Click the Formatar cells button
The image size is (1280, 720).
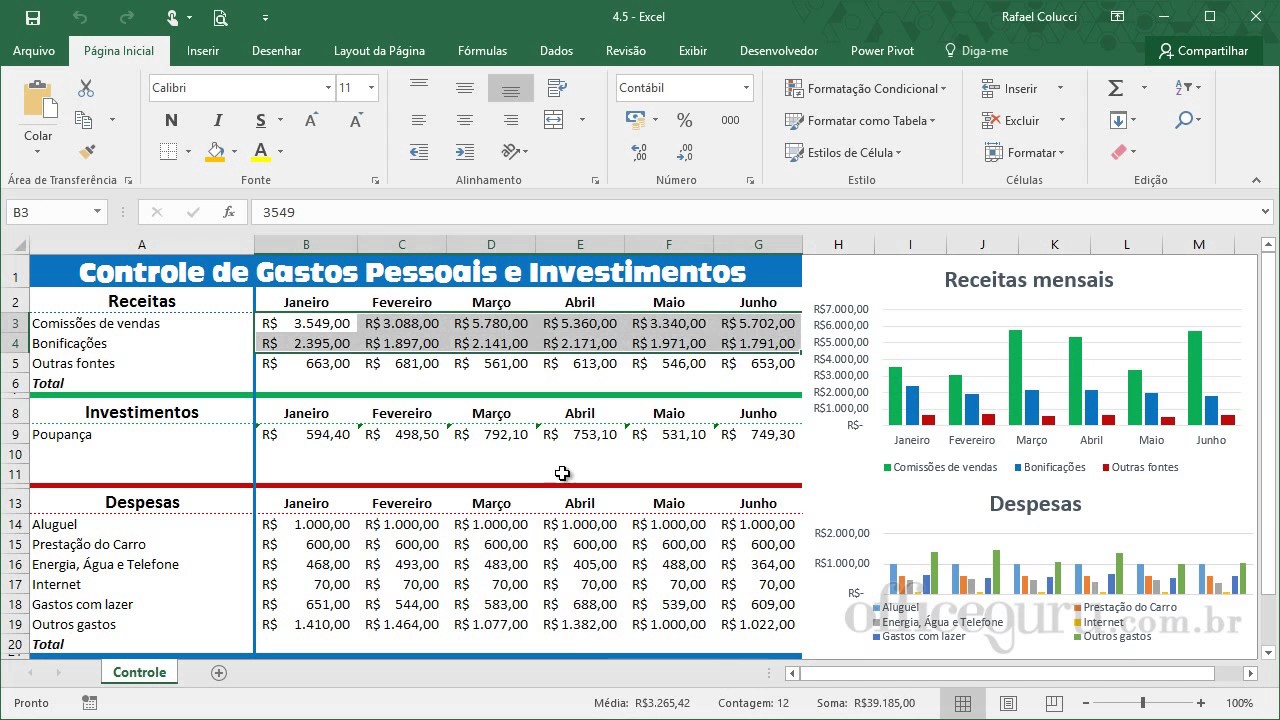click(1024, 152)
